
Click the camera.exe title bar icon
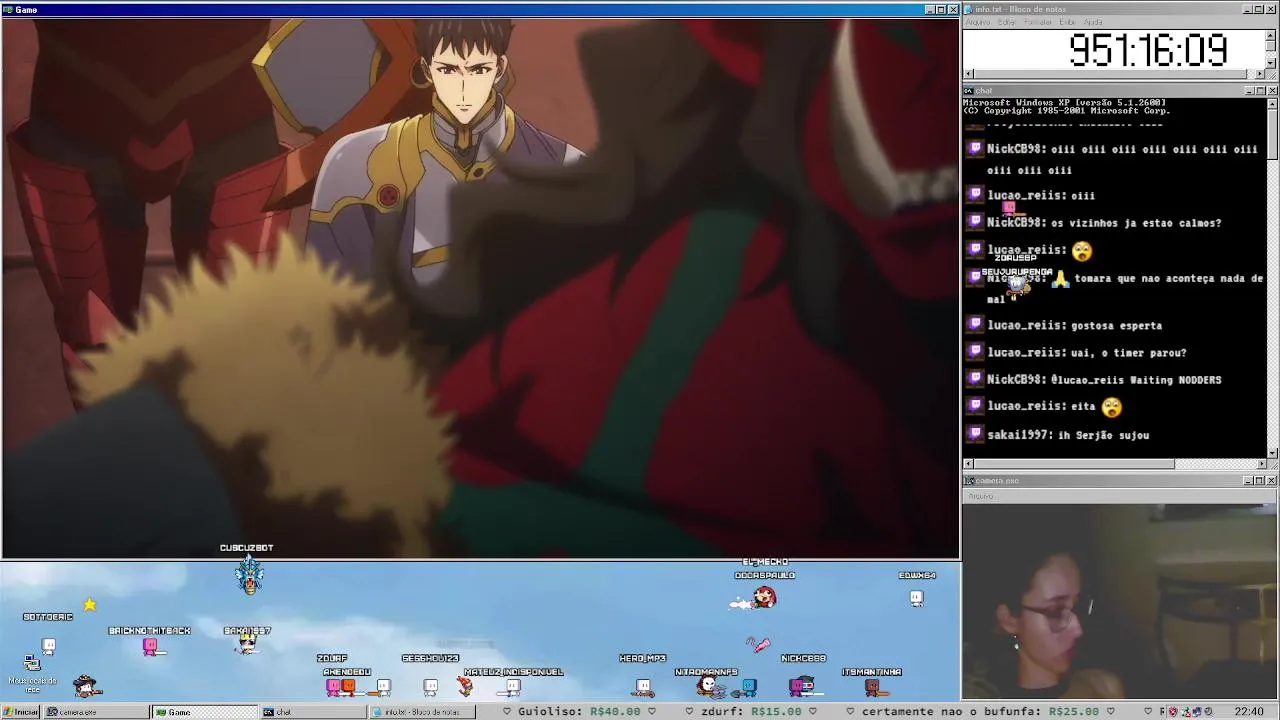click(969, 481)
